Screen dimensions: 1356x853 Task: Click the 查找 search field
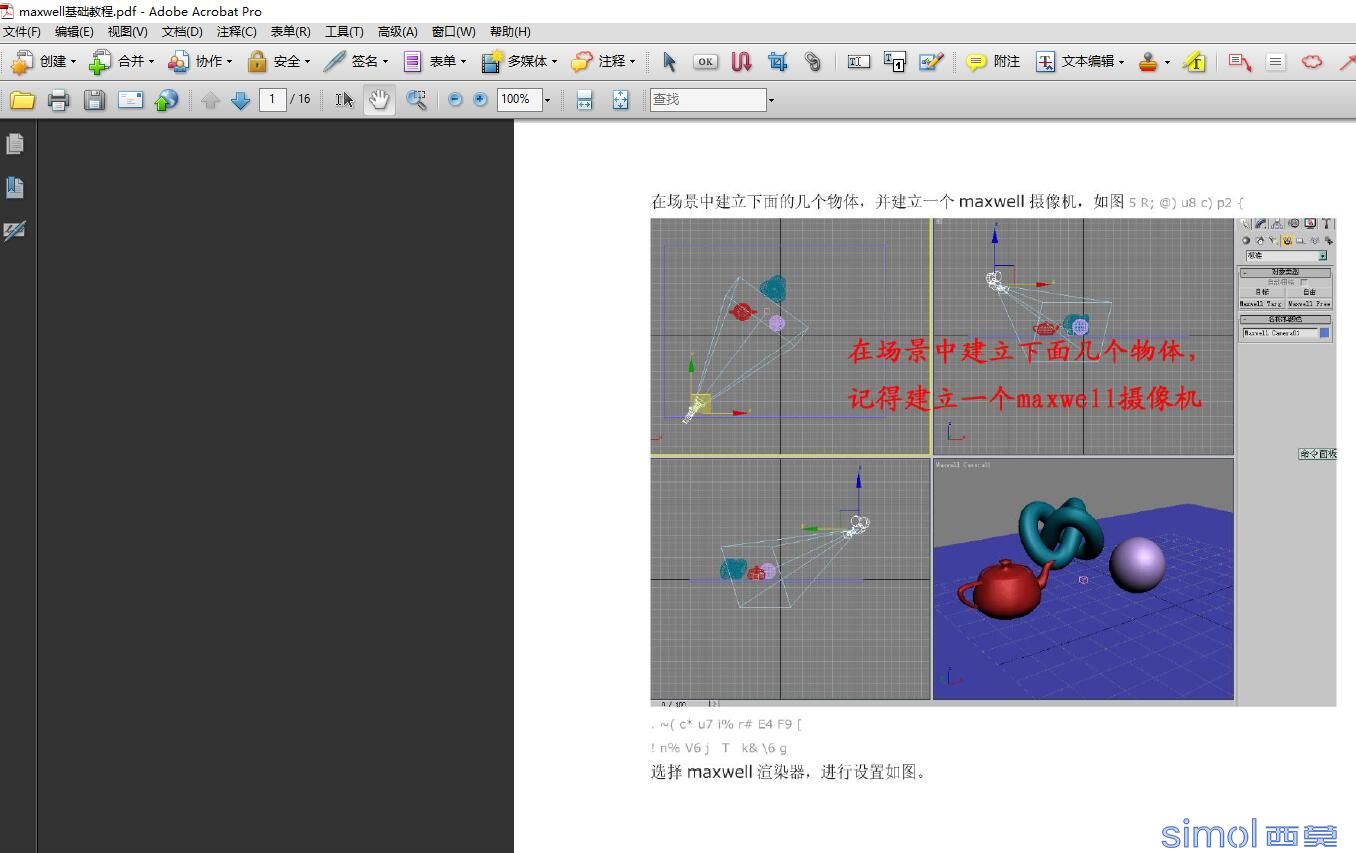(708, 100)
